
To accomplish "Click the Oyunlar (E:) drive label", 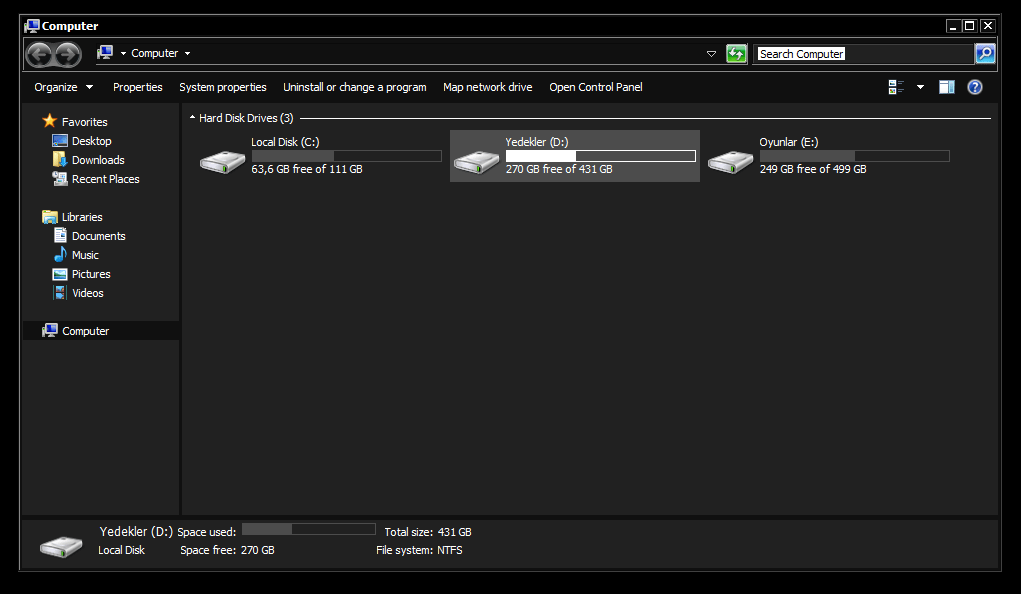I will [789, 142].
